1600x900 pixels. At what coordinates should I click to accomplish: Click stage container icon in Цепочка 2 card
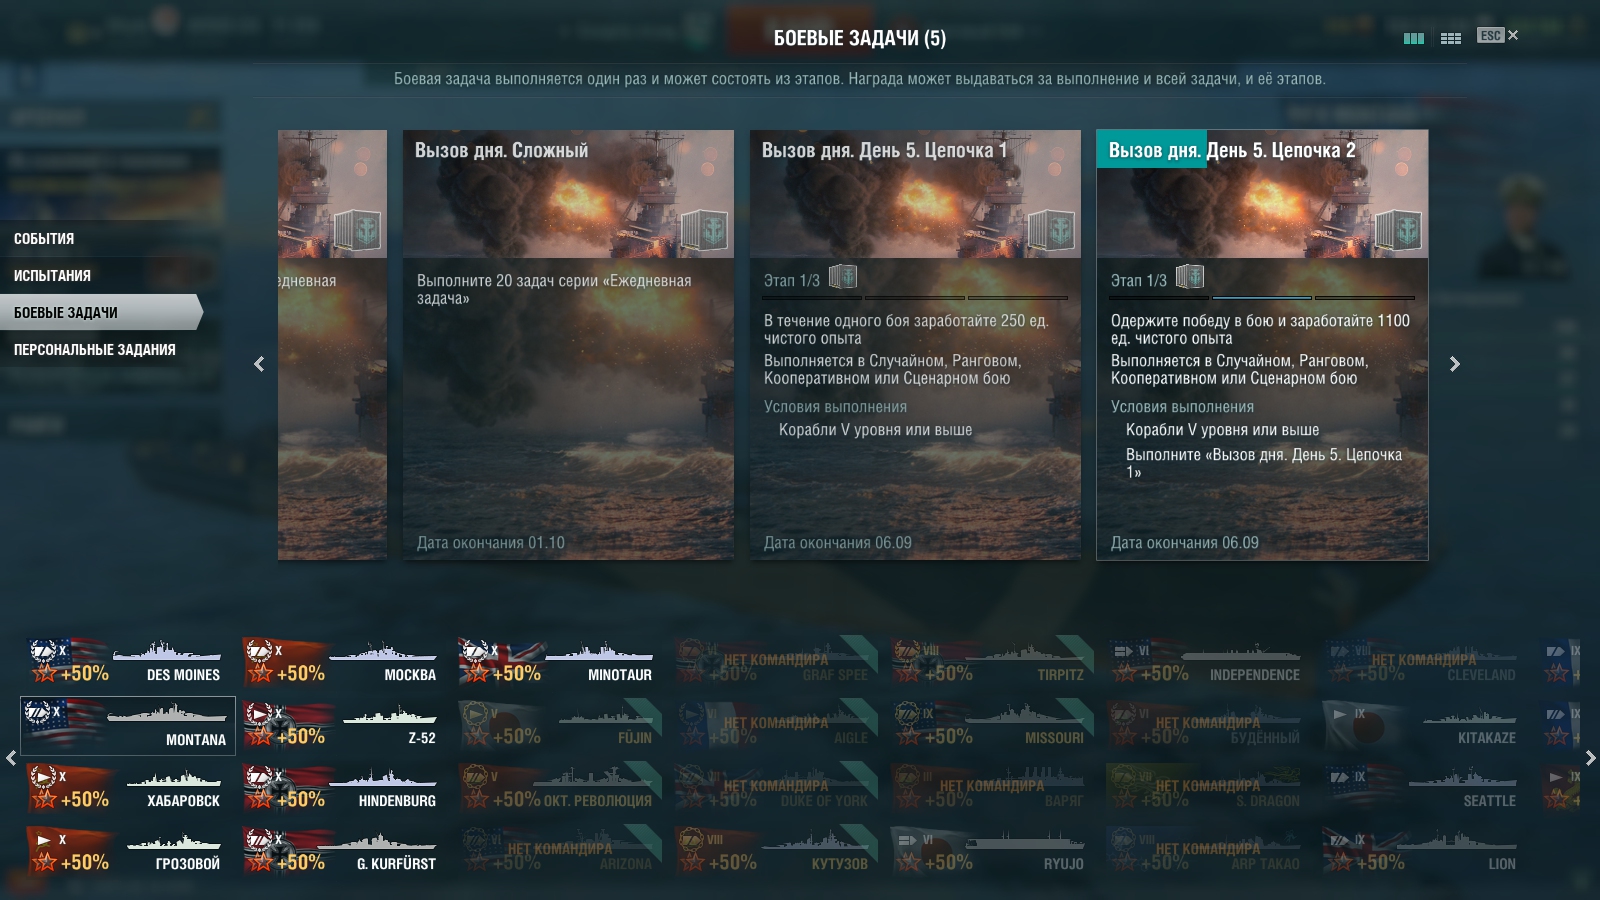[1190, 277]
